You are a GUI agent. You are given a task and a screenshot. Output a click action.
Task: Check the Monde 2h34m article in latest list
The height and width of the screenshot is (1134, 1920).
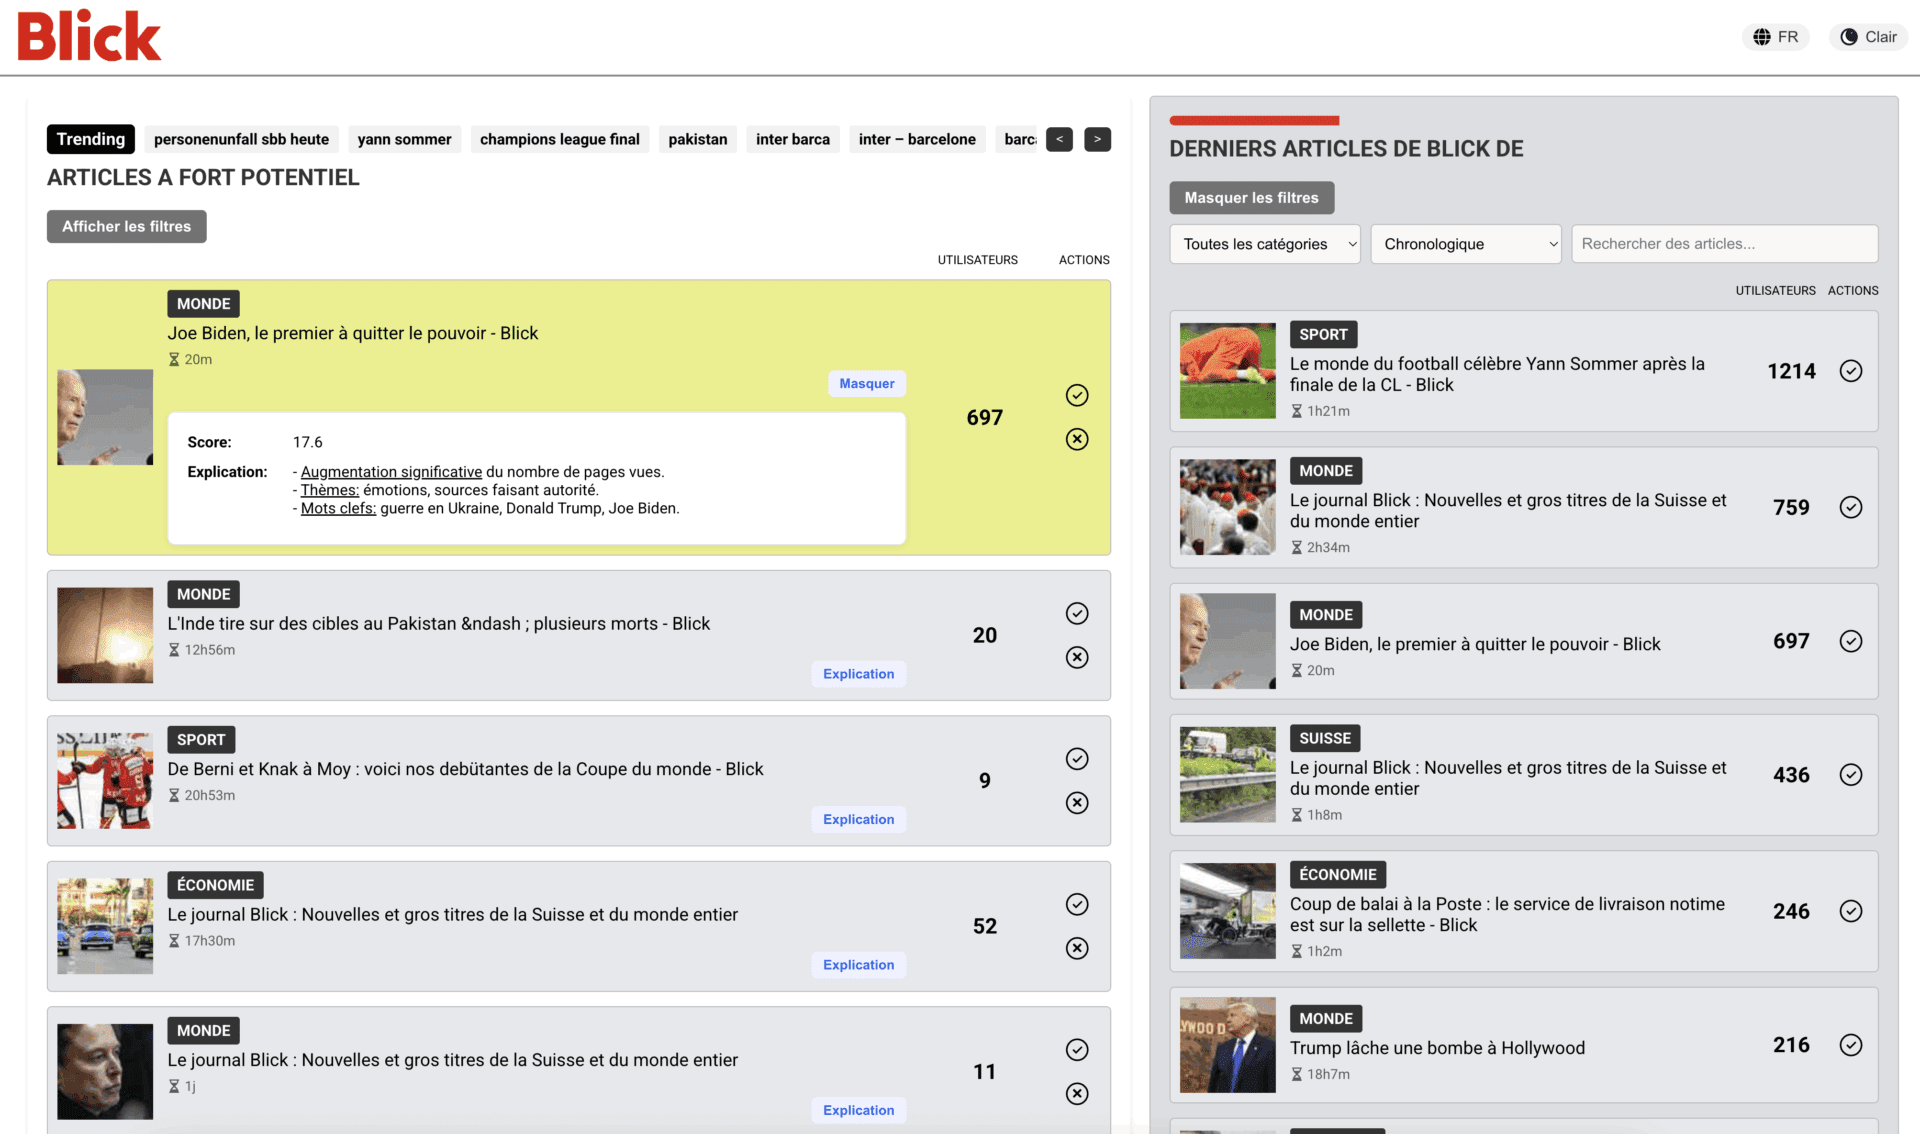point(1851,507)
